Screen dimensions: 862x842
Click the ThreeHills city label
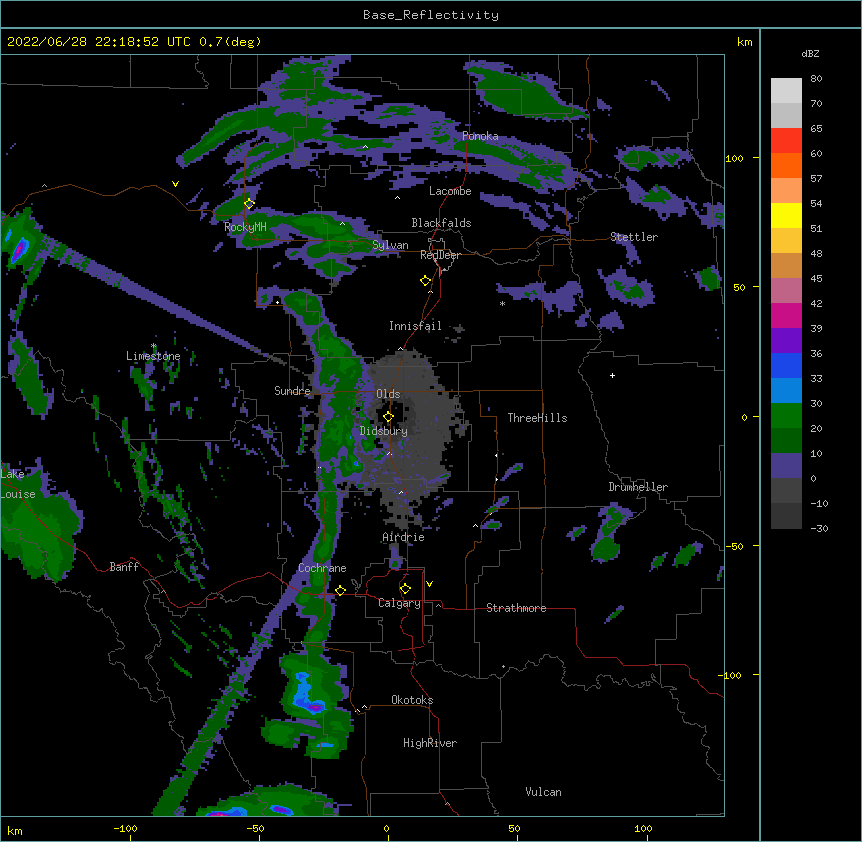pyautogui.click(x=537, y=418)
